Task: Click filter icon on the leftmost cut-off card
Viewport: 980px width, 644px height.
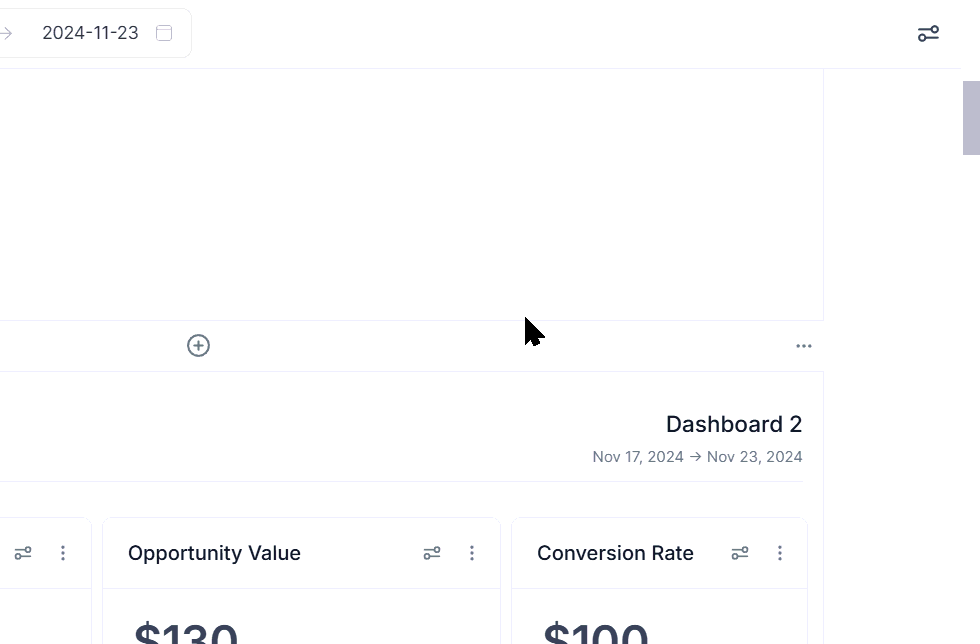Action: pyautogui.click(x=23, y=553)
